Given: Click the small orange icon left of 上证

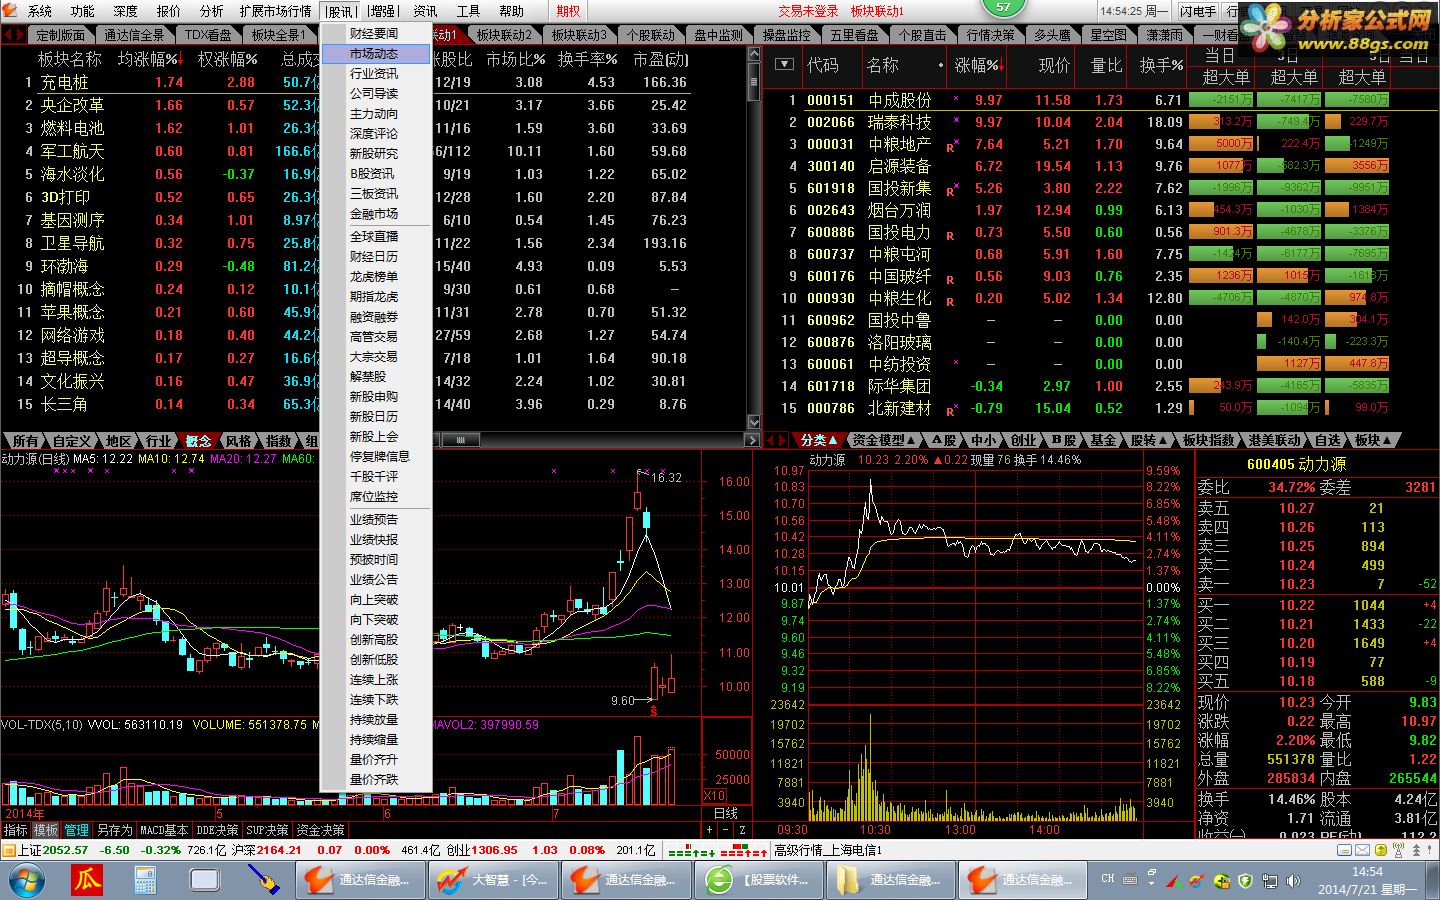Looking at the screenshot, I should pyautogui.click(x=9, y=850).
